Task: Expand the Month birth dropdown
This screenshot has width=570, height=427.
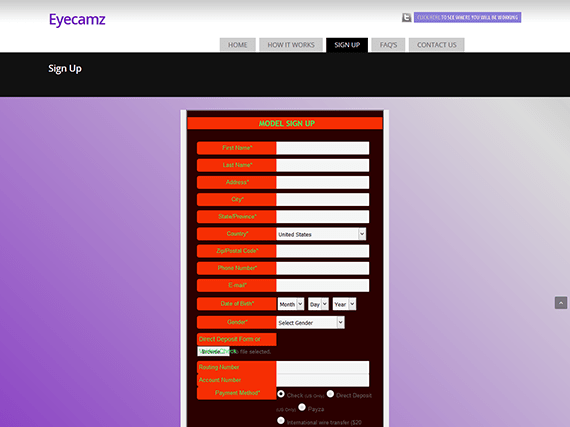Action: coord(290,304)
